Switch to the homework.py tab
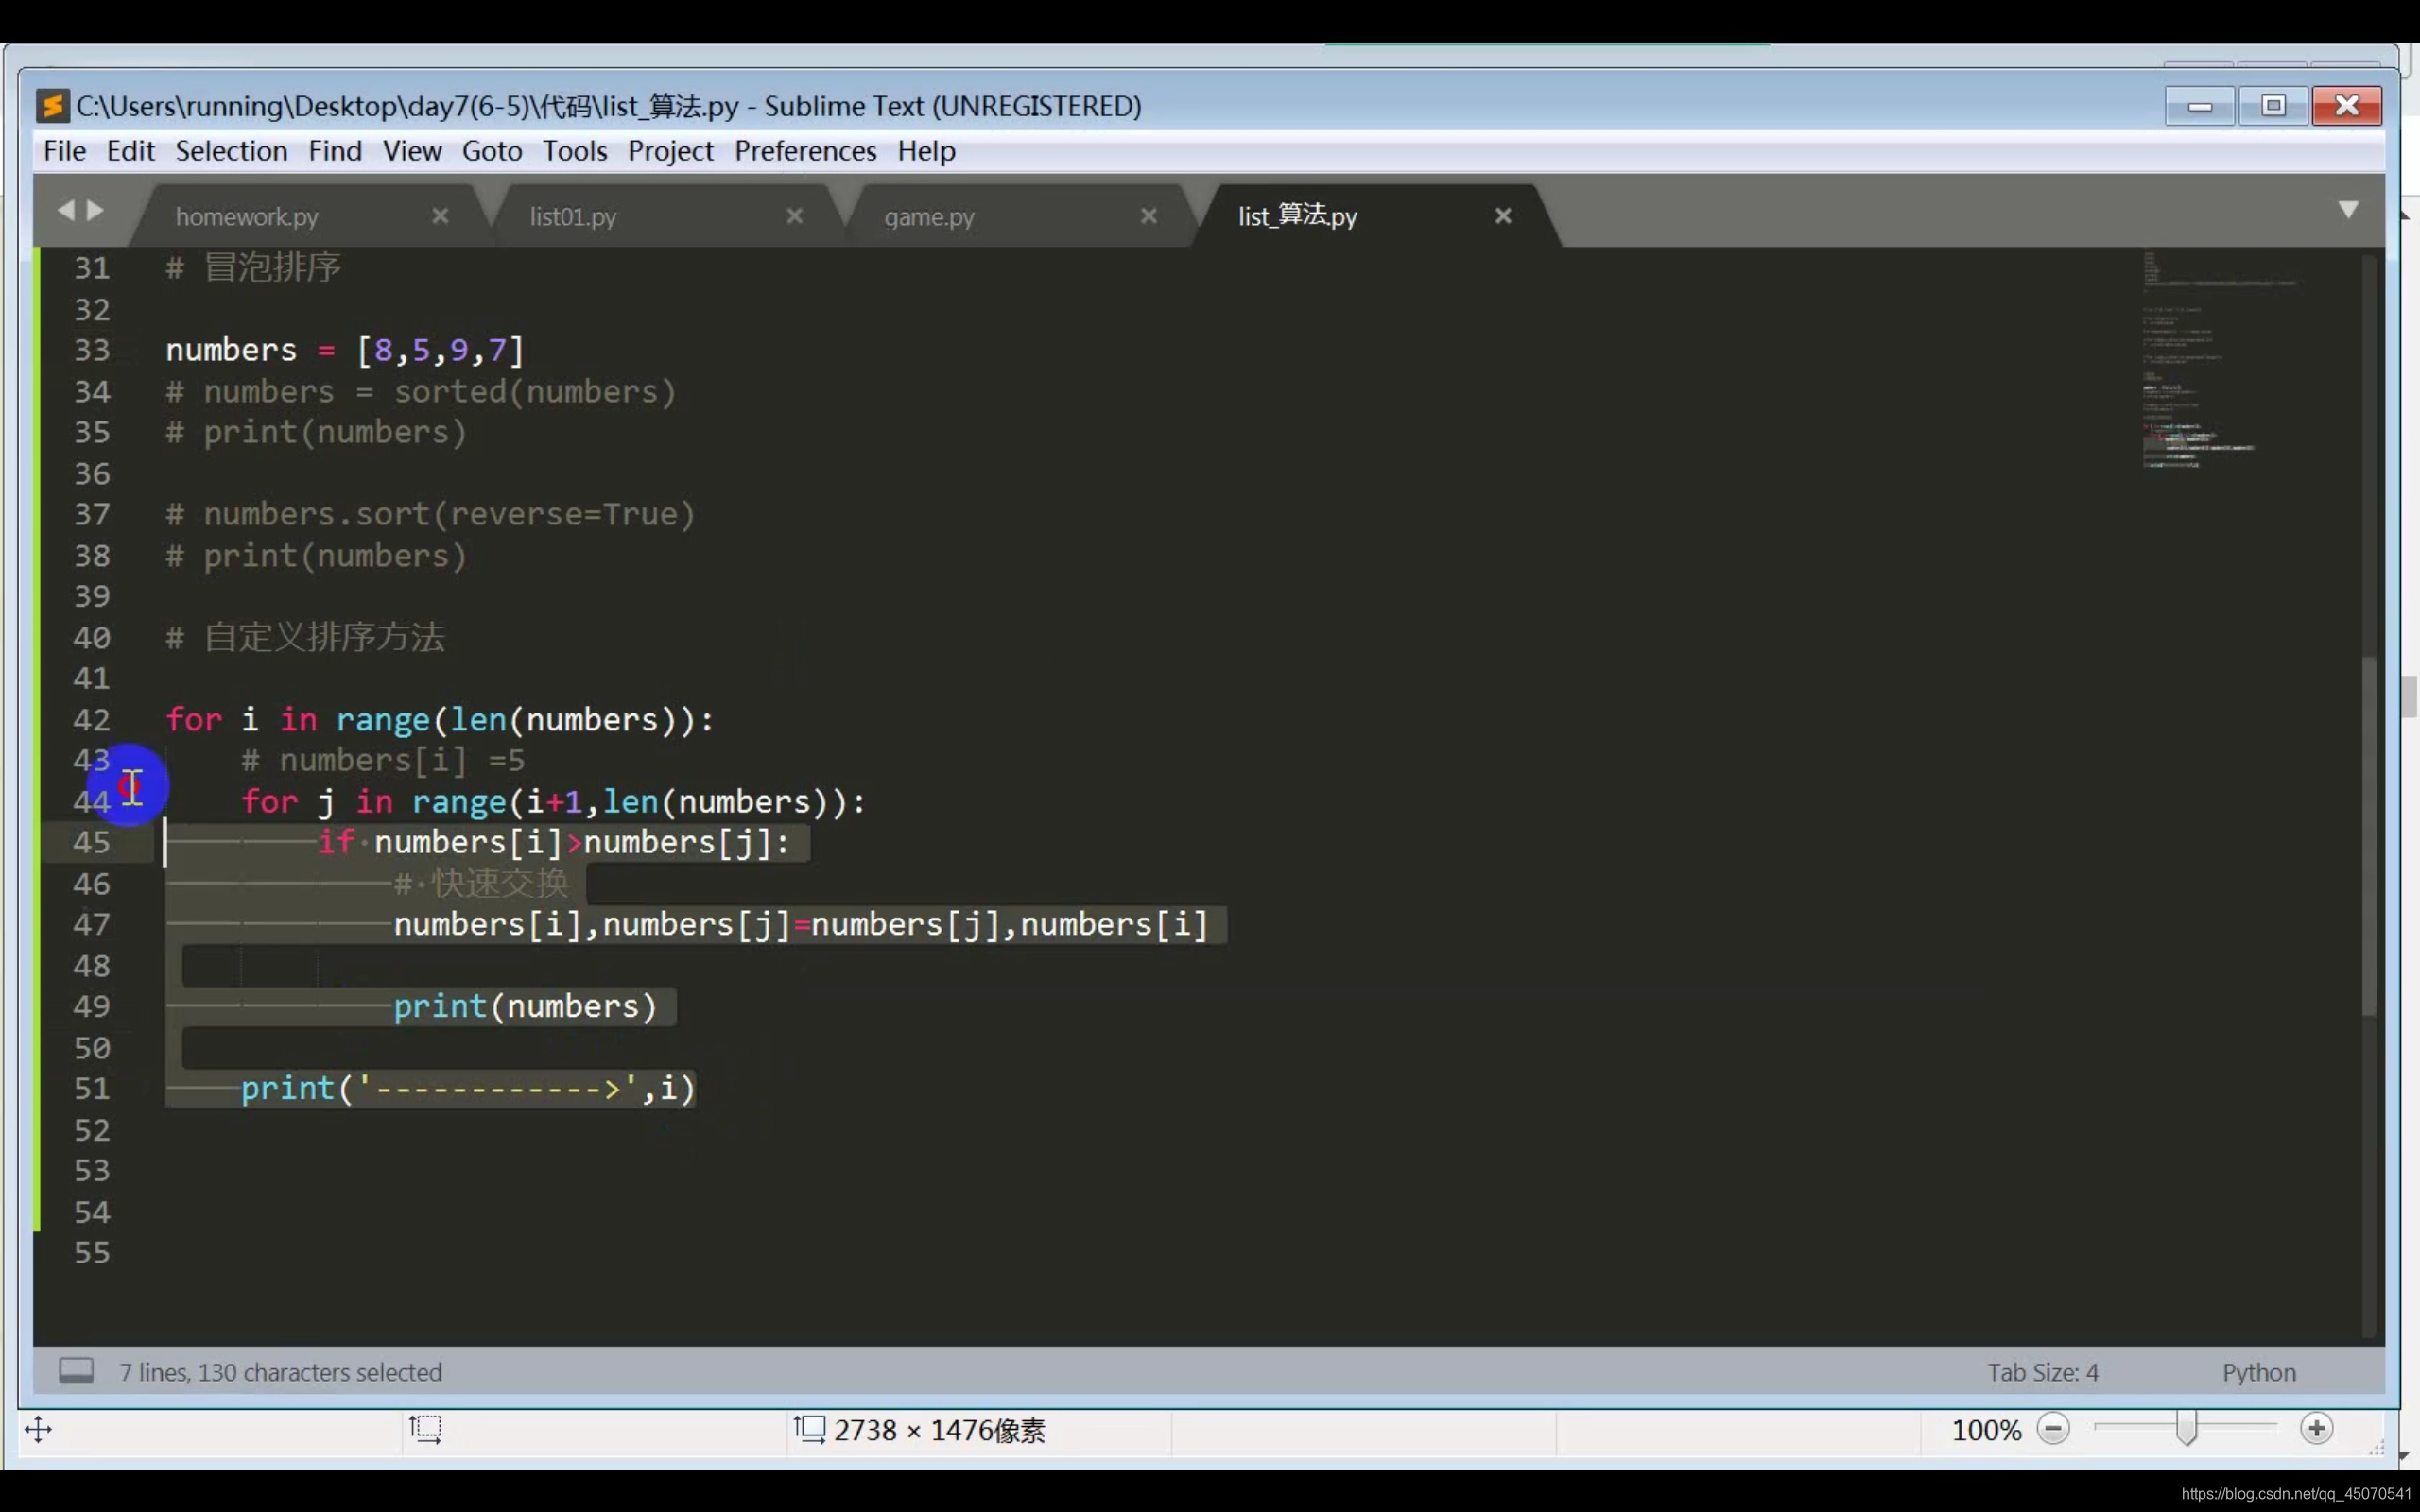Image resolution: width=2420 pixels, height=1512 pixels. (247, 217)
